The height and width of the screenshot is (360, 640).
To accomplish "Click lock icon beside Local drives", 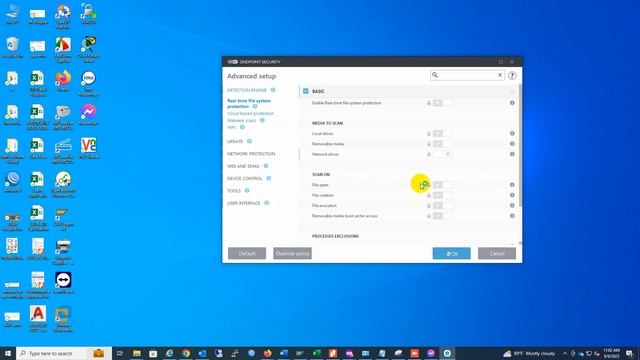I will [x=429, y=133].
